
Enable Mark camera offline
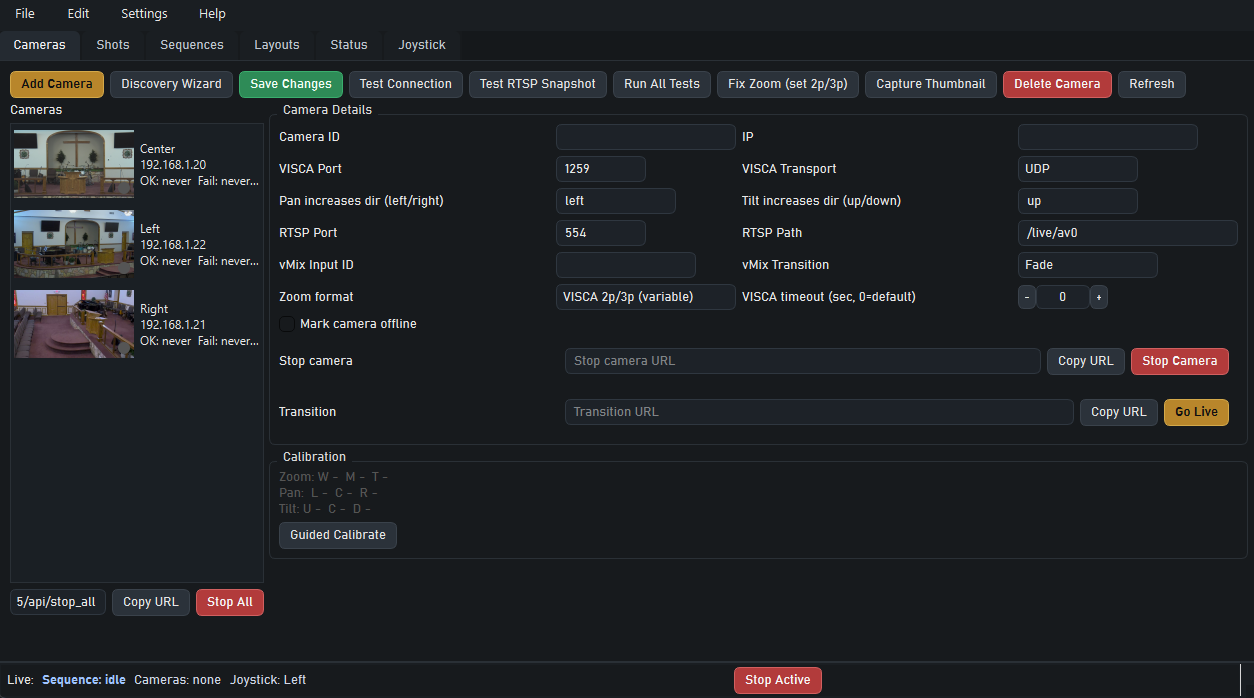click(x=287, y=324)
